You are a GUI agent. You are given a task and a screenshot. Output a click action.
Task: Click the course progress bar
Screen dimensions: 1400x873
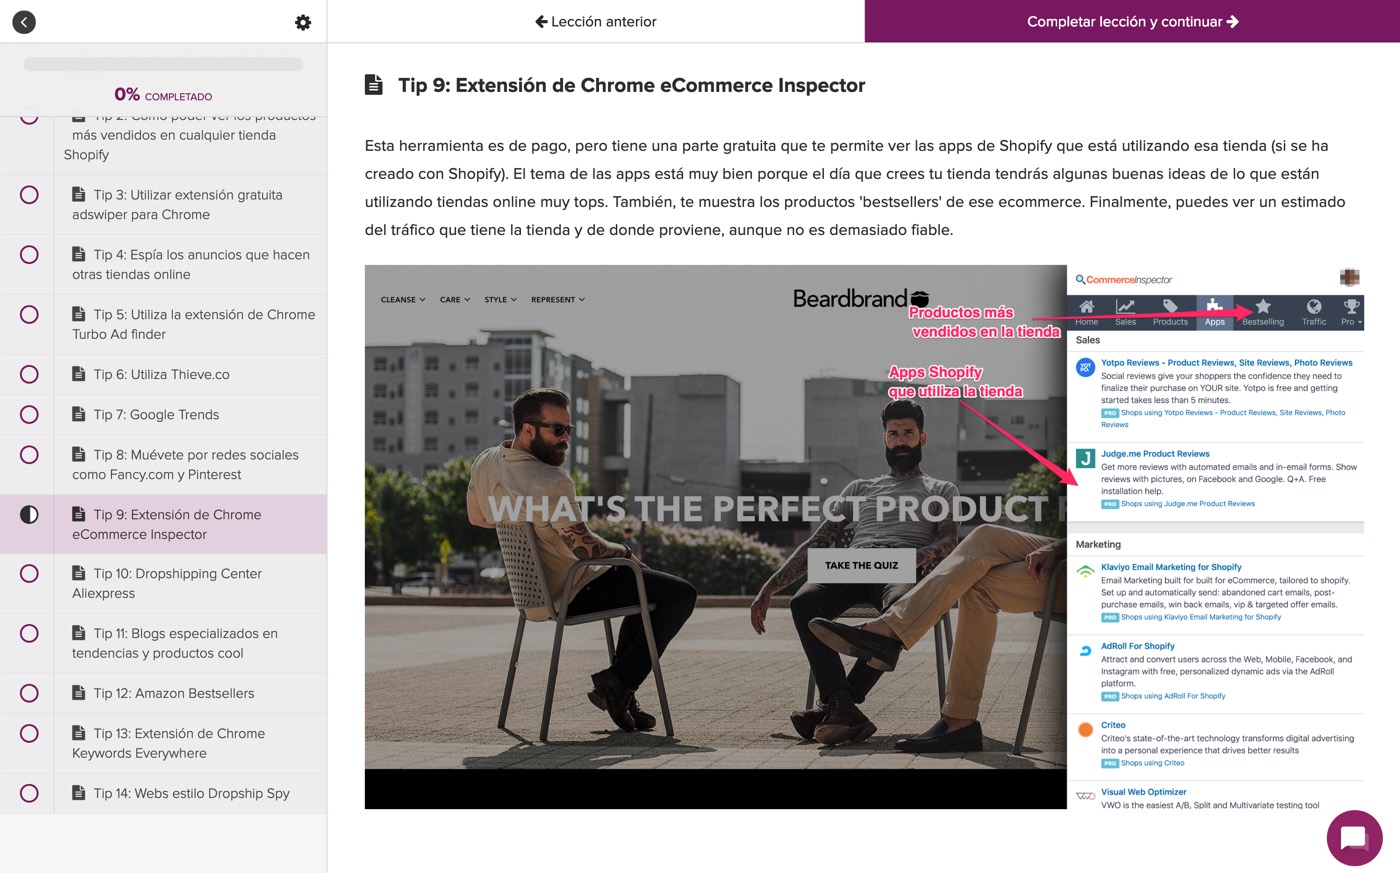click(x=163, y=64)
